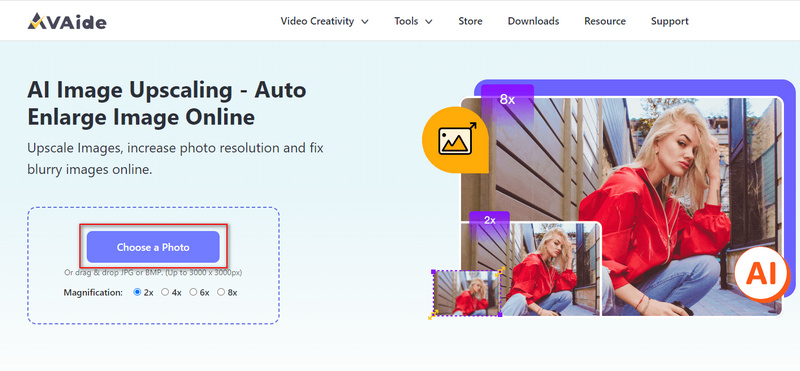Click the purple 8x label badge
The height and width of the screenshot is (371, 800).
507,100
